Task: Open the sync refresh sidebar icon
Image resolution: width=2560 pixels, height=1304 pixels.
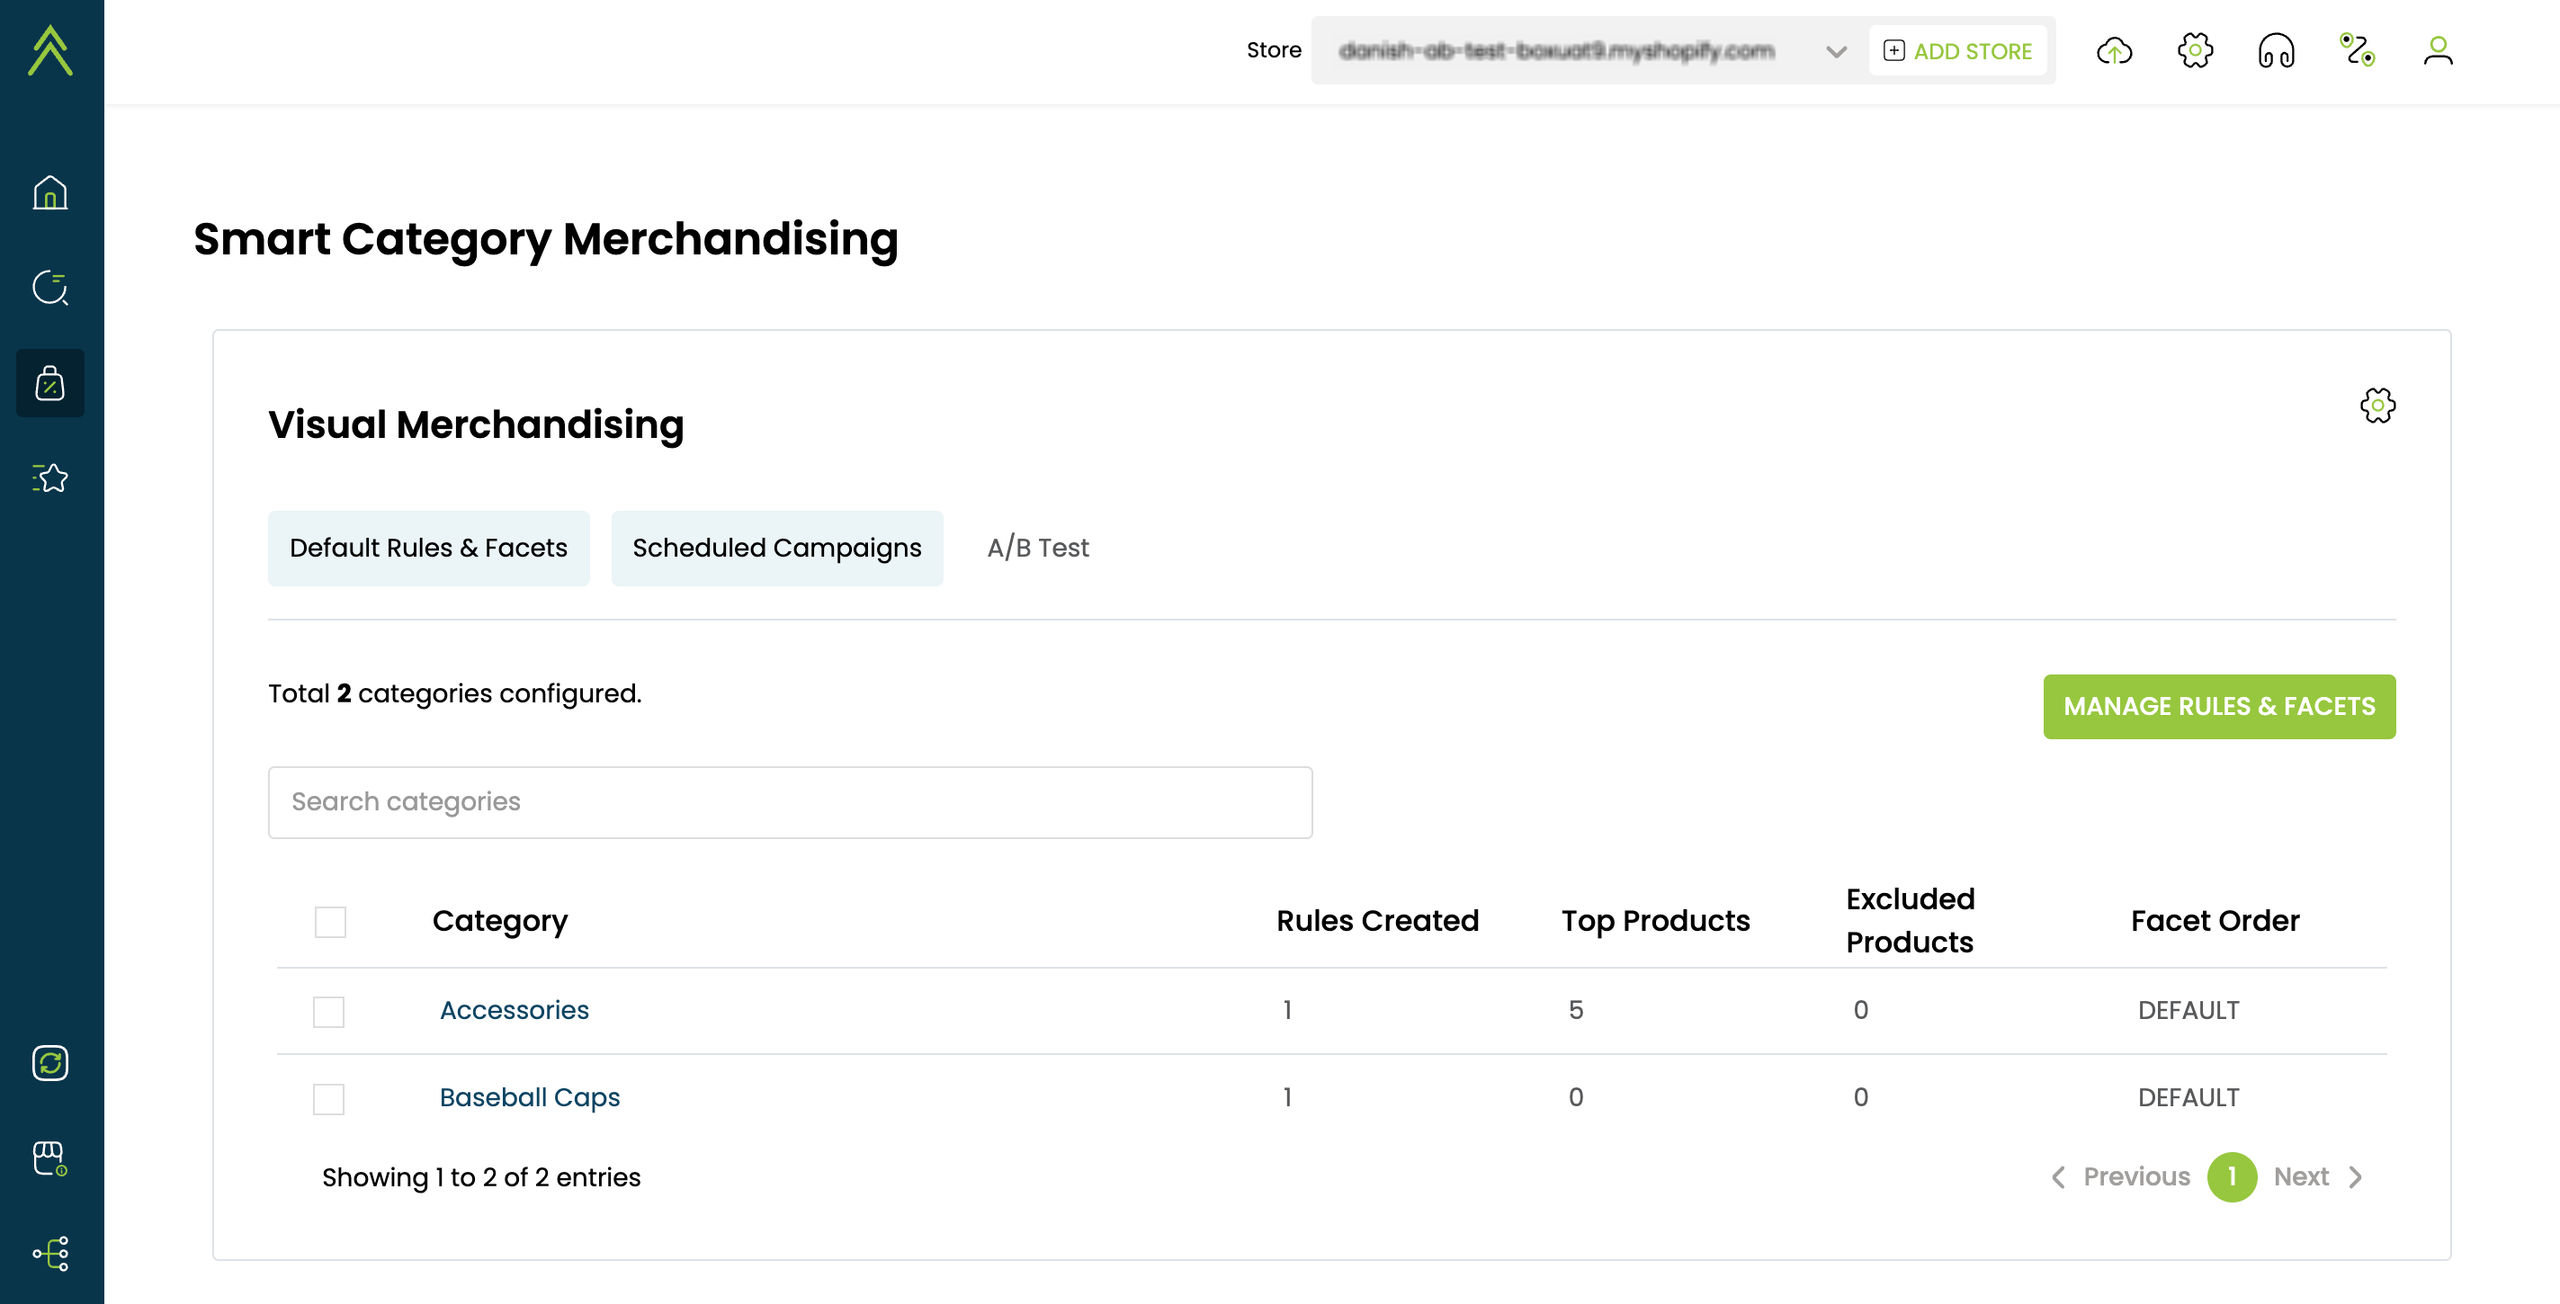Action: click(50, 1063)
